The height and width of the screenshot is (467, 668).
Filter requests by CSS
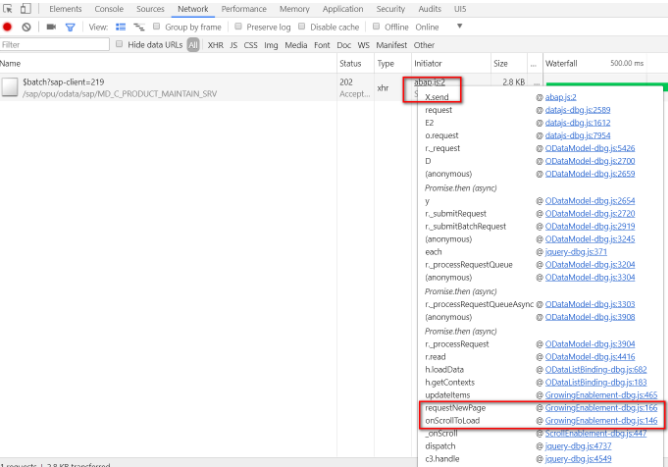pyautogui.click(x=250, y=45)
